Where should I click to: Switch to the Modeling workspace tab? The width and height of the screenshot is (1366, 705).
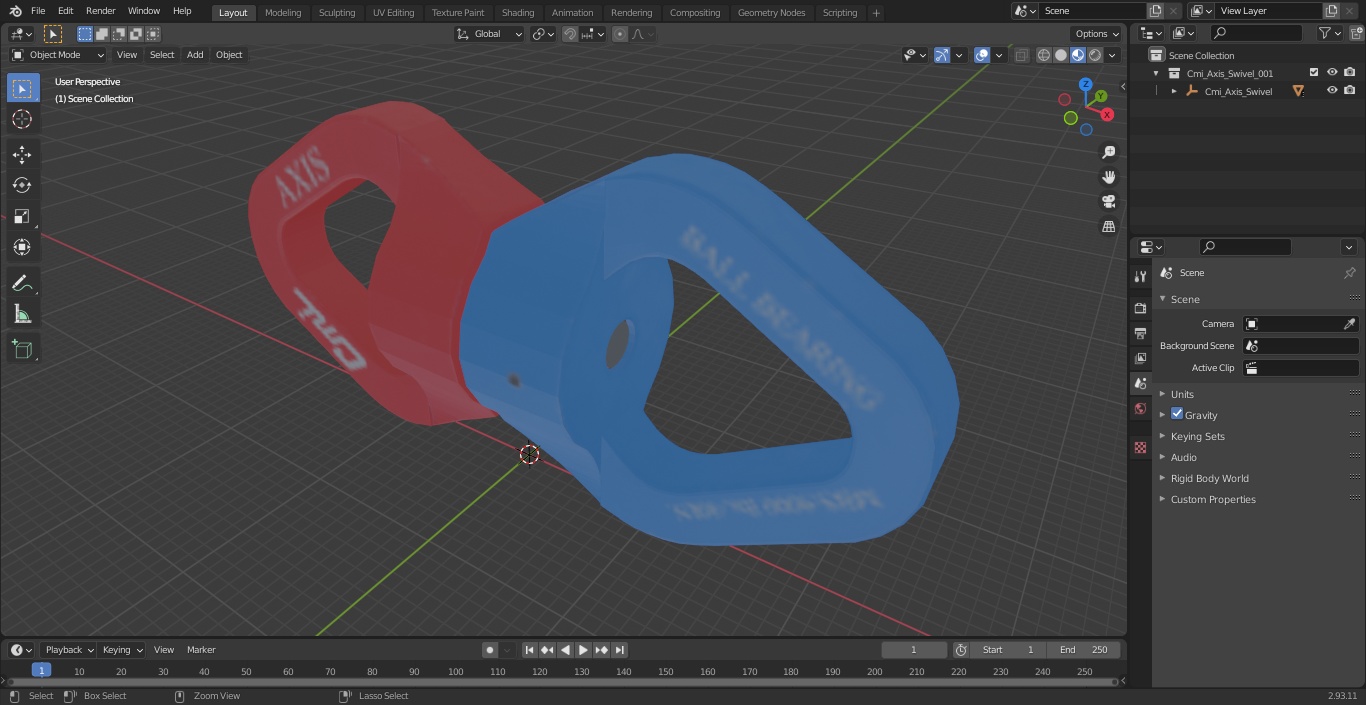(x=283, y=12)
